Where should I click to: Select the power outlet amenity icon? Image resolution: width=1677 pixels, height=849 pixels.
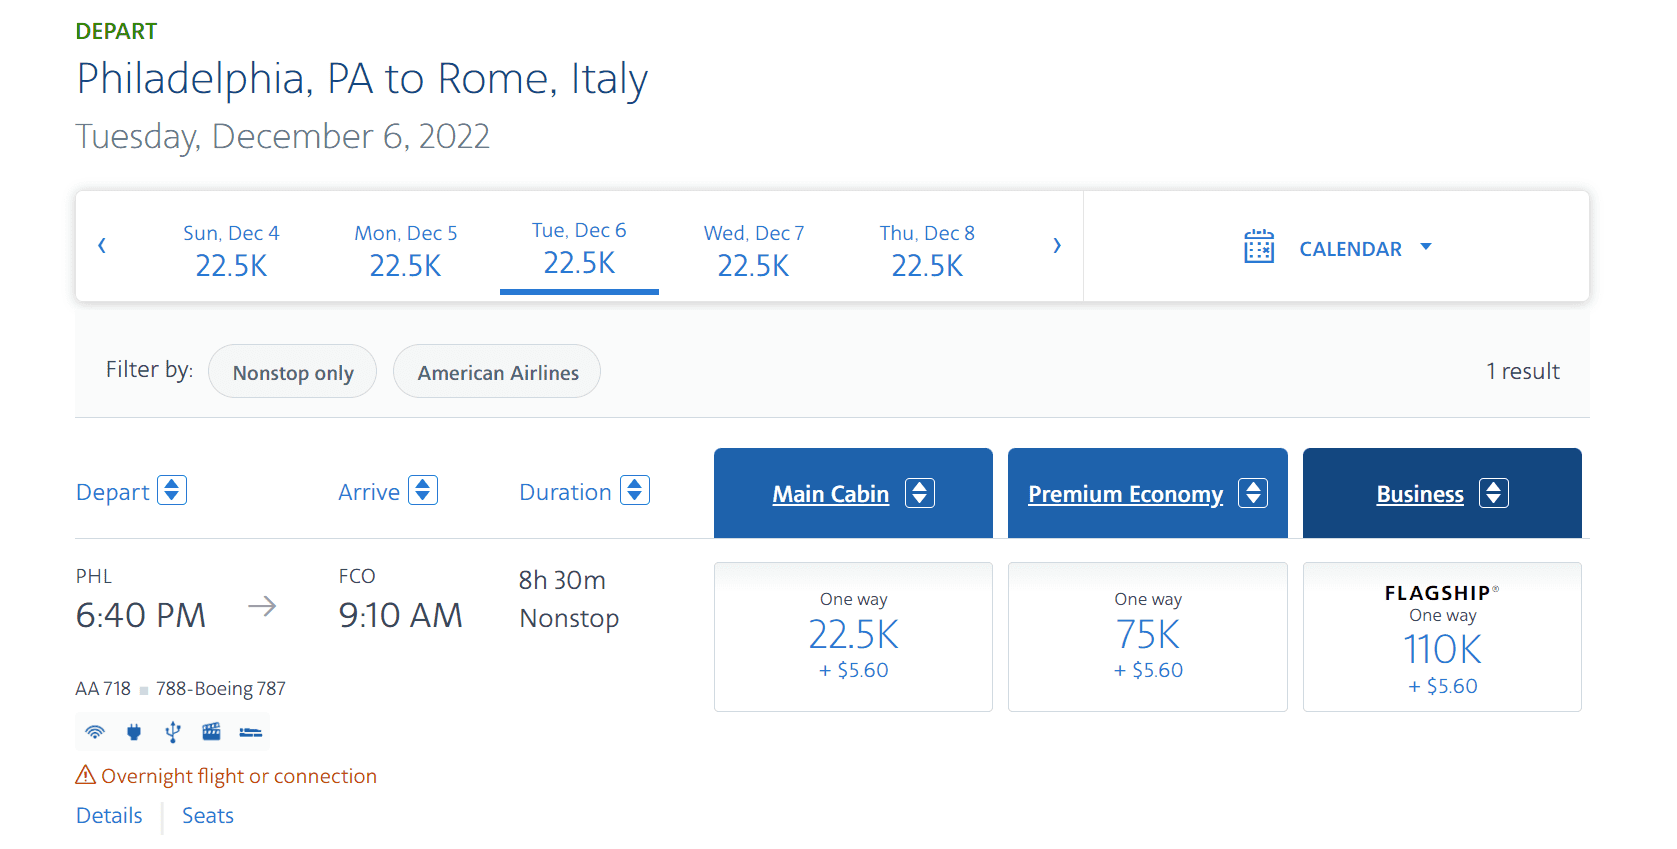tap(133, 731)
